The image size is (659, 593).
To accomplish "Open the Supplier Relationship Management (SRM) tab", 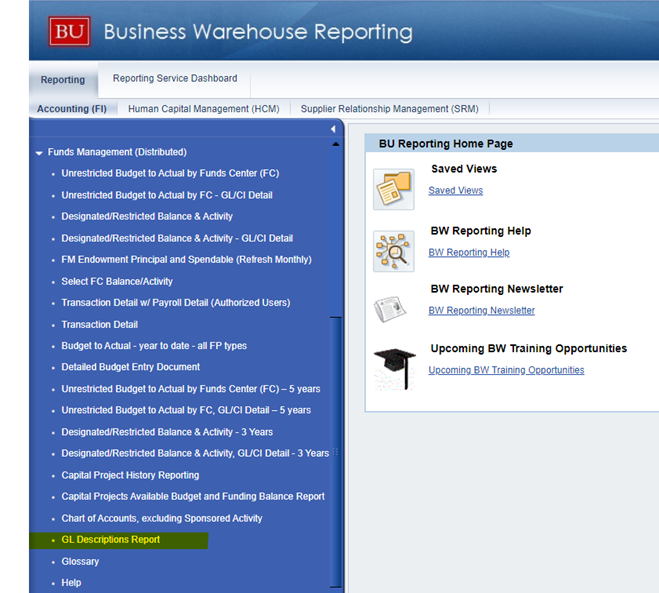I will (x=389, y=109).
